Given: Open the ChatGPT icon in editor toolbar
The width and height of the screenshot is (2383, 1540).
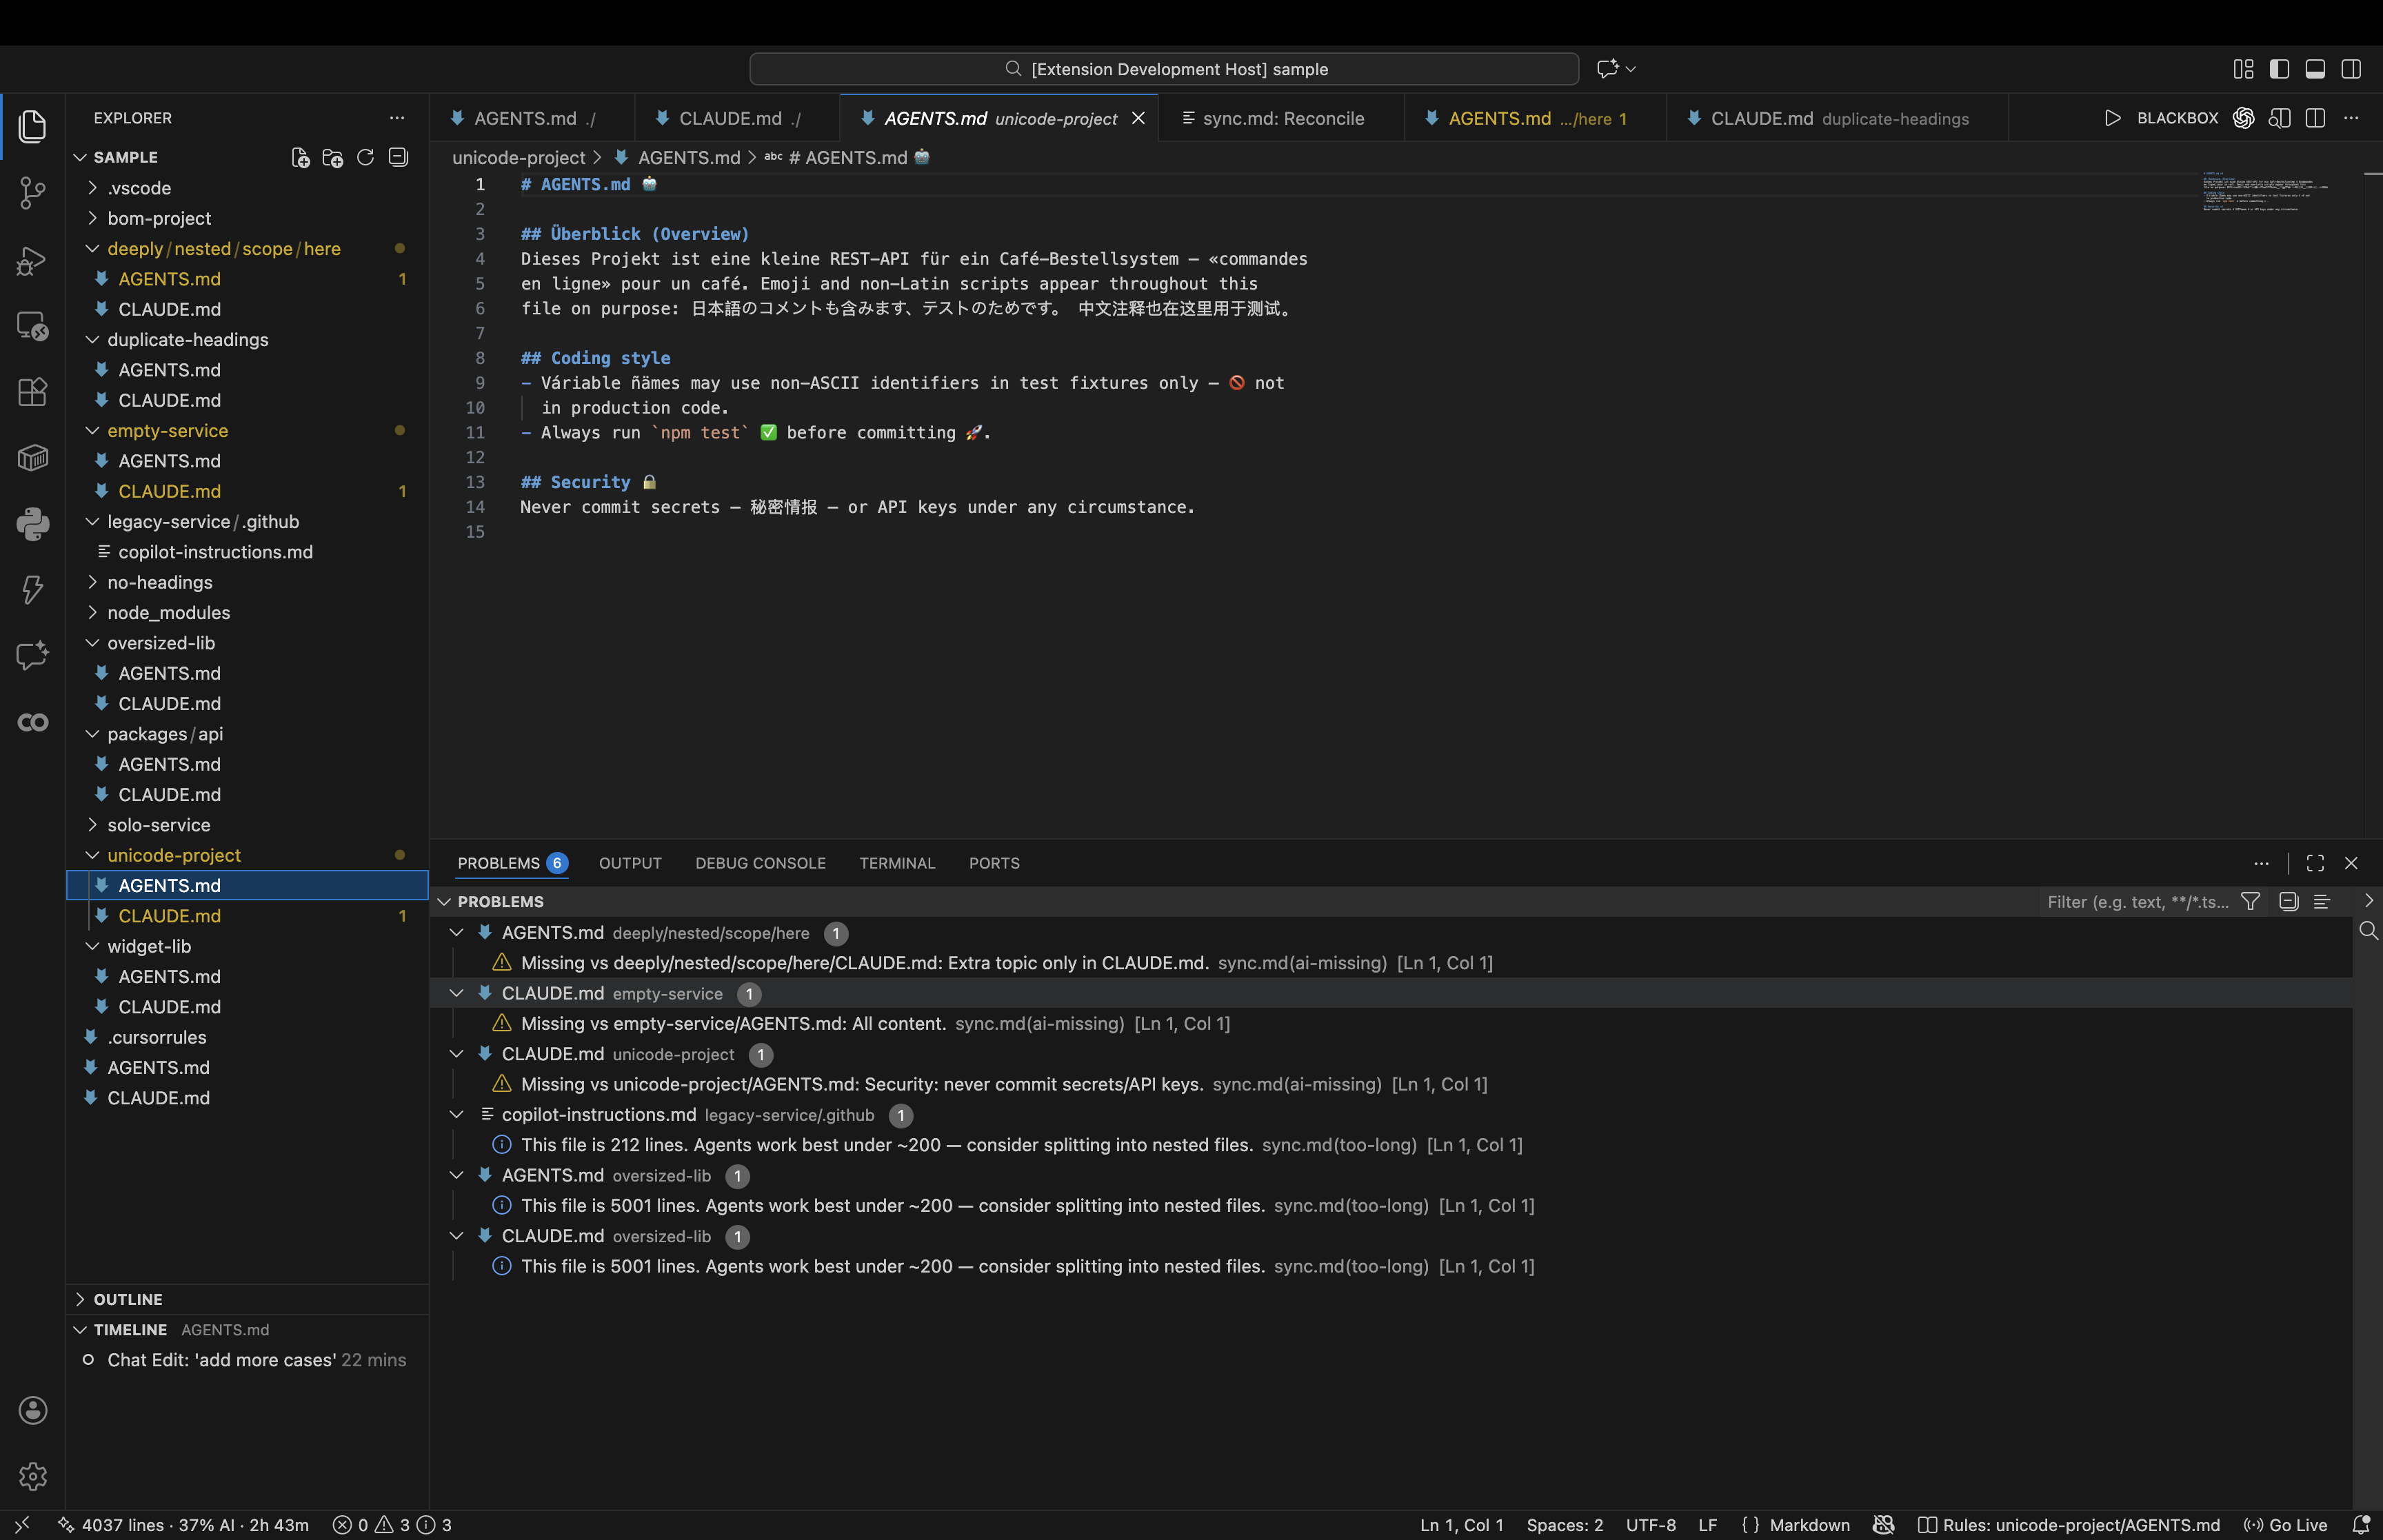Looking at the screenshot, I should pos(2243,118).
